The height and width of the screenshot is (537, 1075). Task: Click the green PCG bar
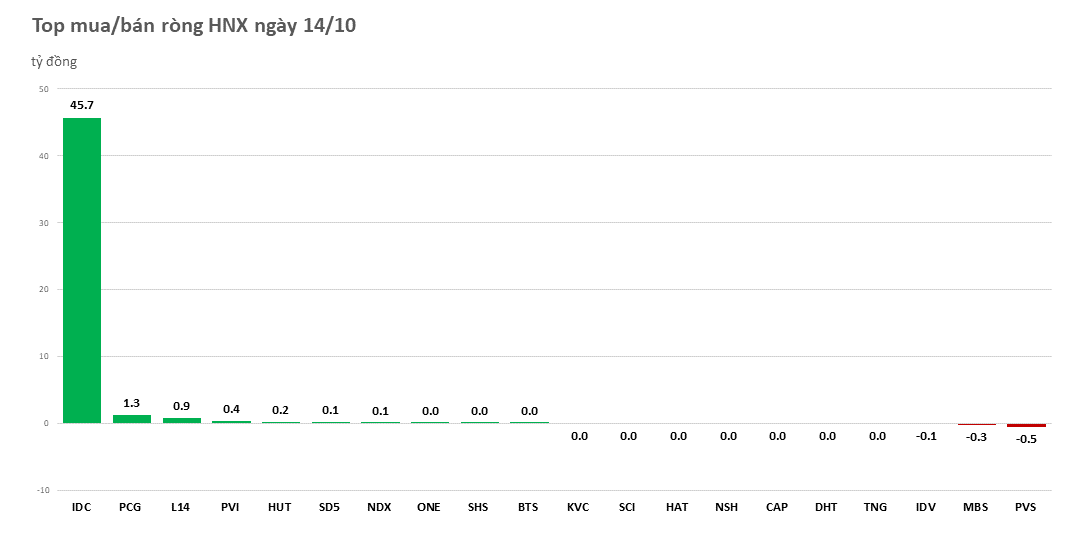pos(131,419)
